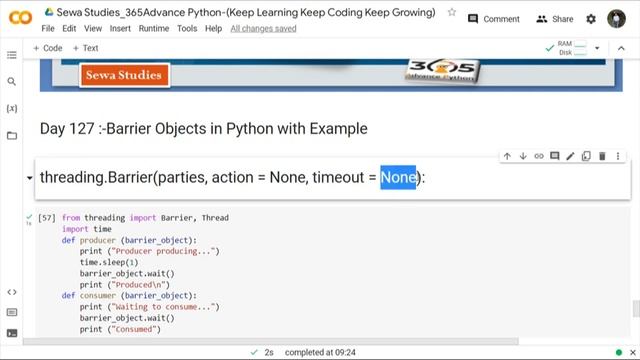Click the def consumer line
This screenshot has width=640, height=360.
point(129,296)
